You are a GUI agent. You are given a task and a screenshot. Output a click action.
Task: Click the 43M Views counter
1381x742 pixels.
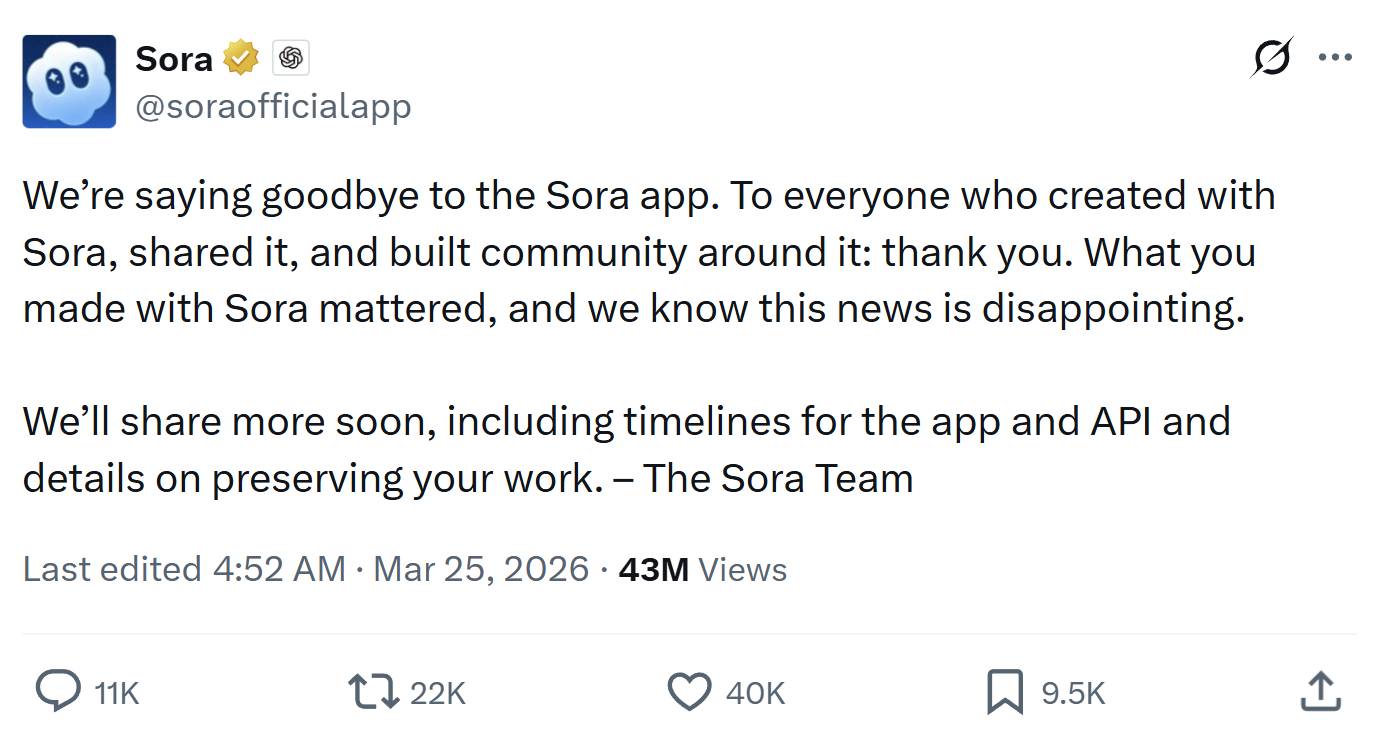(702, 569)
